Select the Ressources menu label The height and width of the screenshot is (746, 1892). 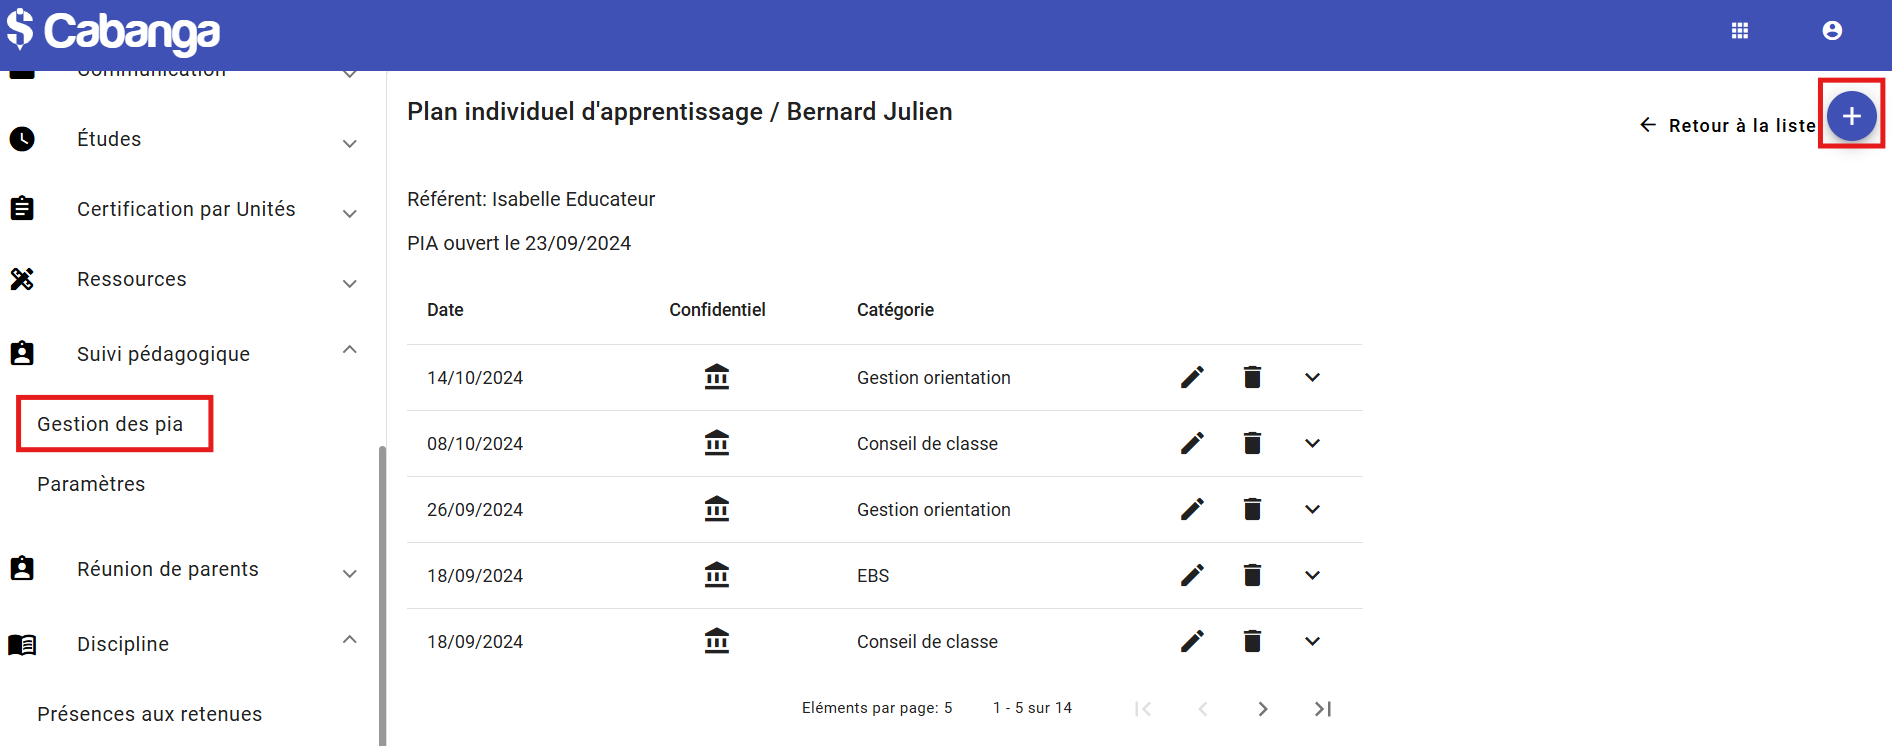coord(132,279)
